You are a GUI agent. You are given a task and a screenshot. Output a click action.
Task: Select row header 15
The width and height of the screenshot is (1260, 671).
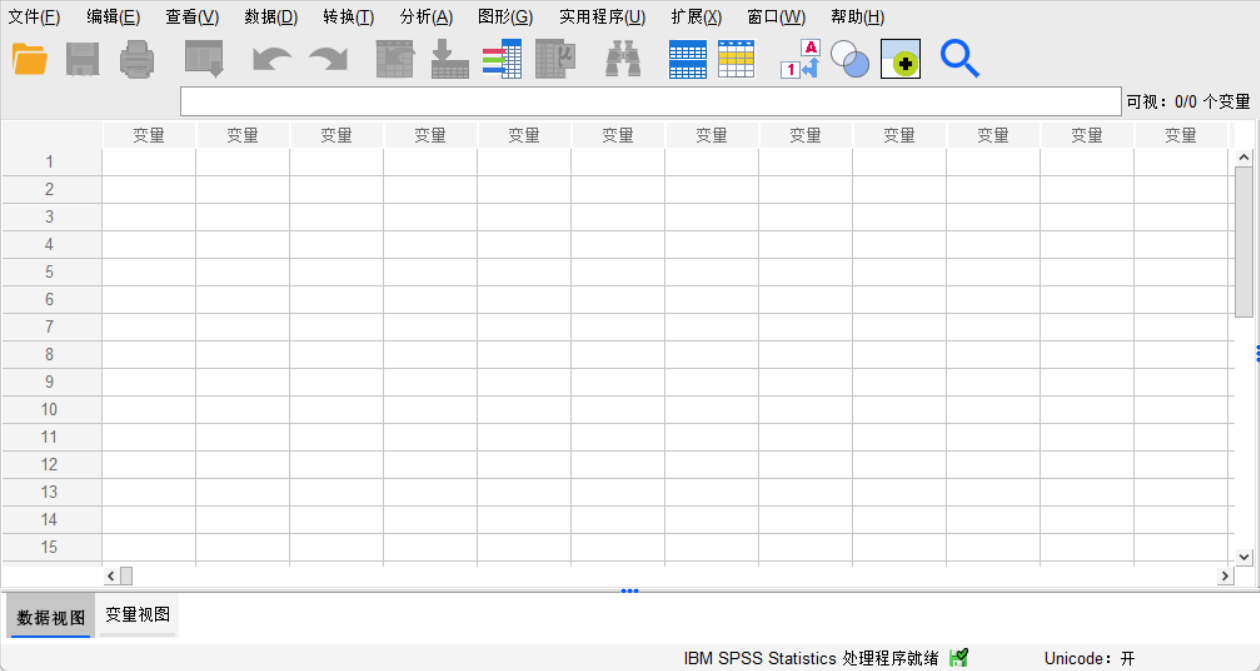(x=51, y=547)
